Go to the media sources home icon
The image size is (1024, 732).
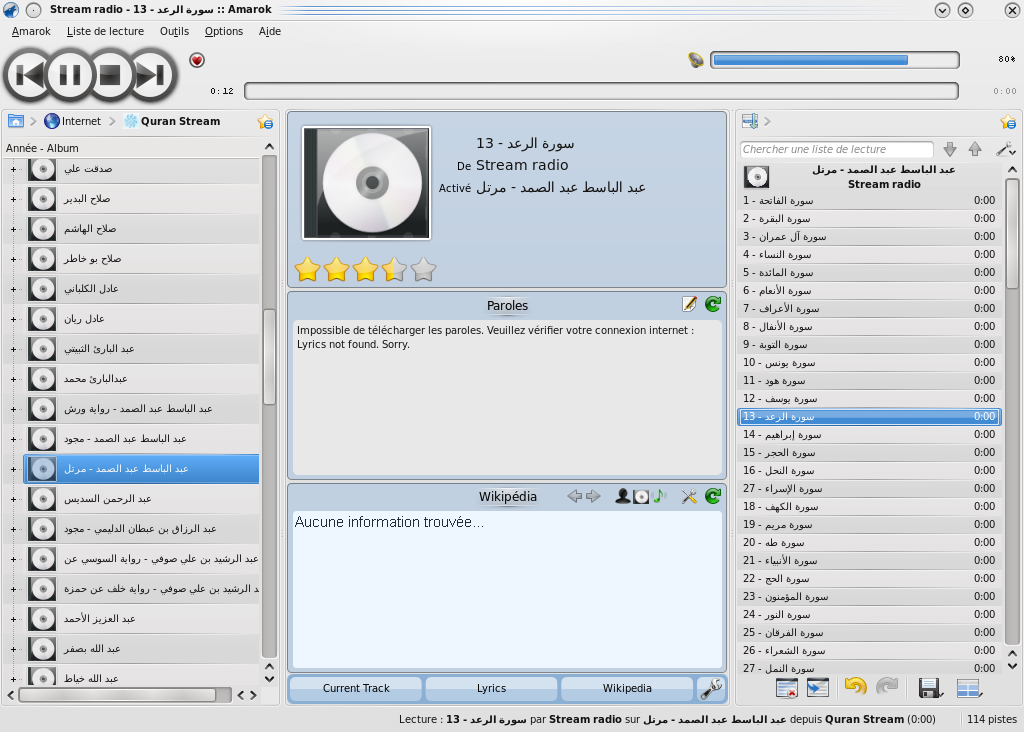click(x=16, y=121)
